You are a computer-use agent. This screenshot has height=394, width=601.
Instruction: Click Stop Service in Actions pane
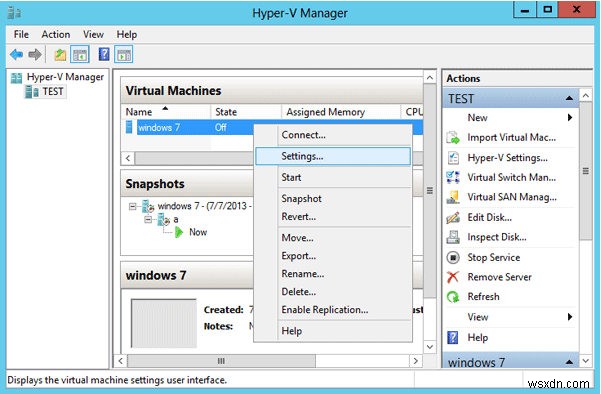[494, 258]
